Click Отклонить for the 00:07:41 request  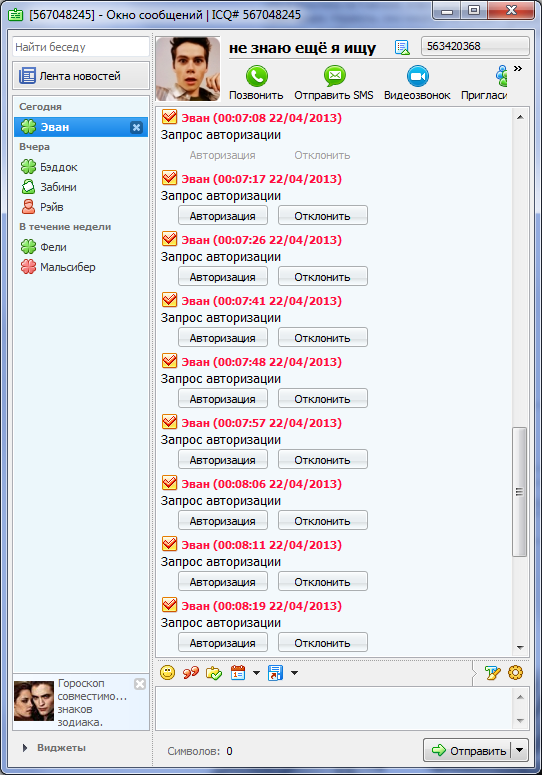323,338
